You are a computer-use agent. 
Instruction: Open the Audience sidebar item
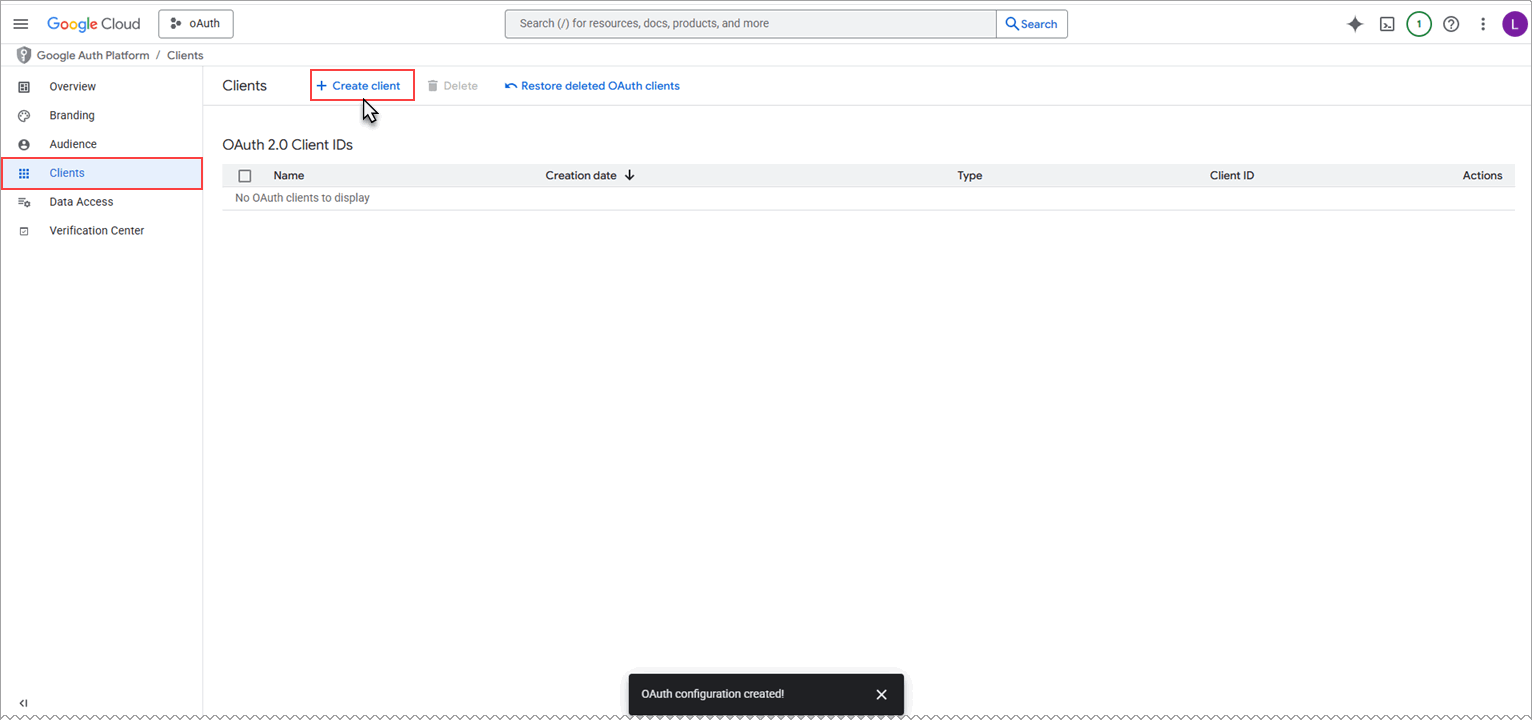pyautogui.click(x=101, y=144)
